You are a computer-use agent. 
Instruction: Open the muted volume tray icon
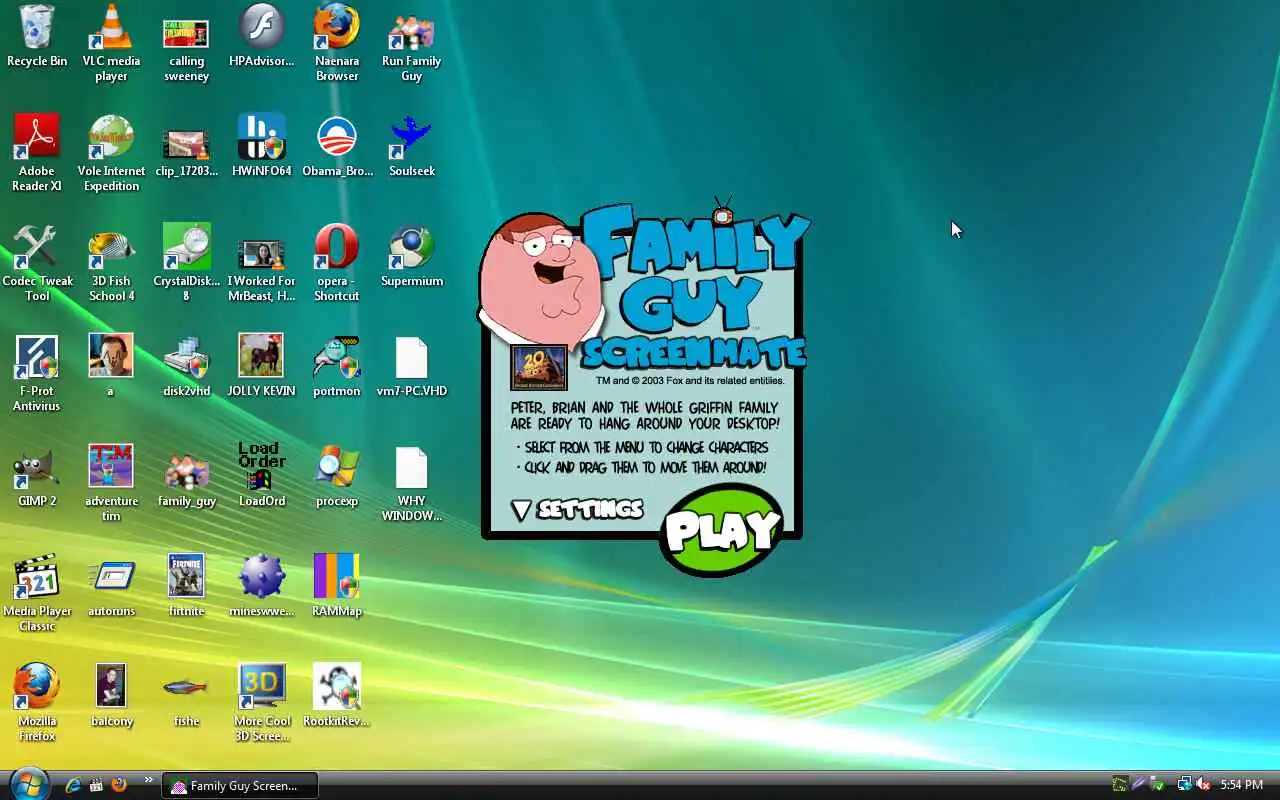coord(1203,785)
